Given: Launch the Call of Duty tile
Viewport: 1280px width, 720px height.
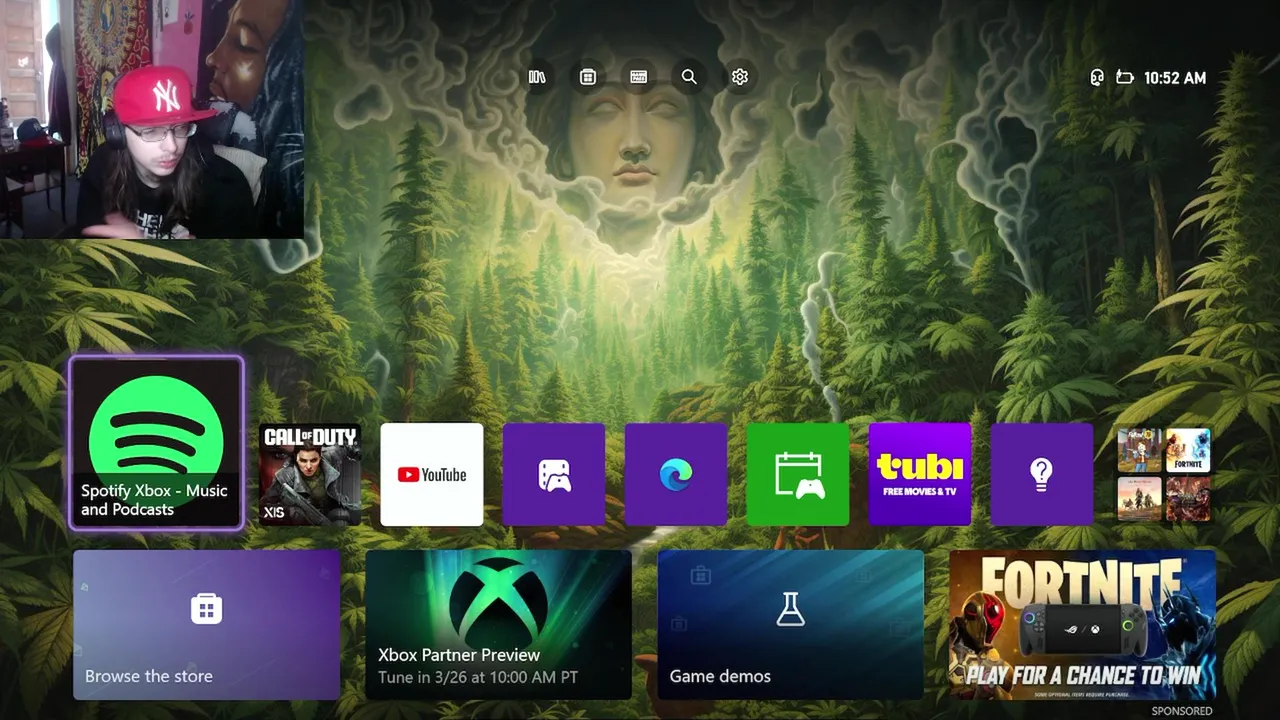Looking at the screenshot, I should (310, 474).
